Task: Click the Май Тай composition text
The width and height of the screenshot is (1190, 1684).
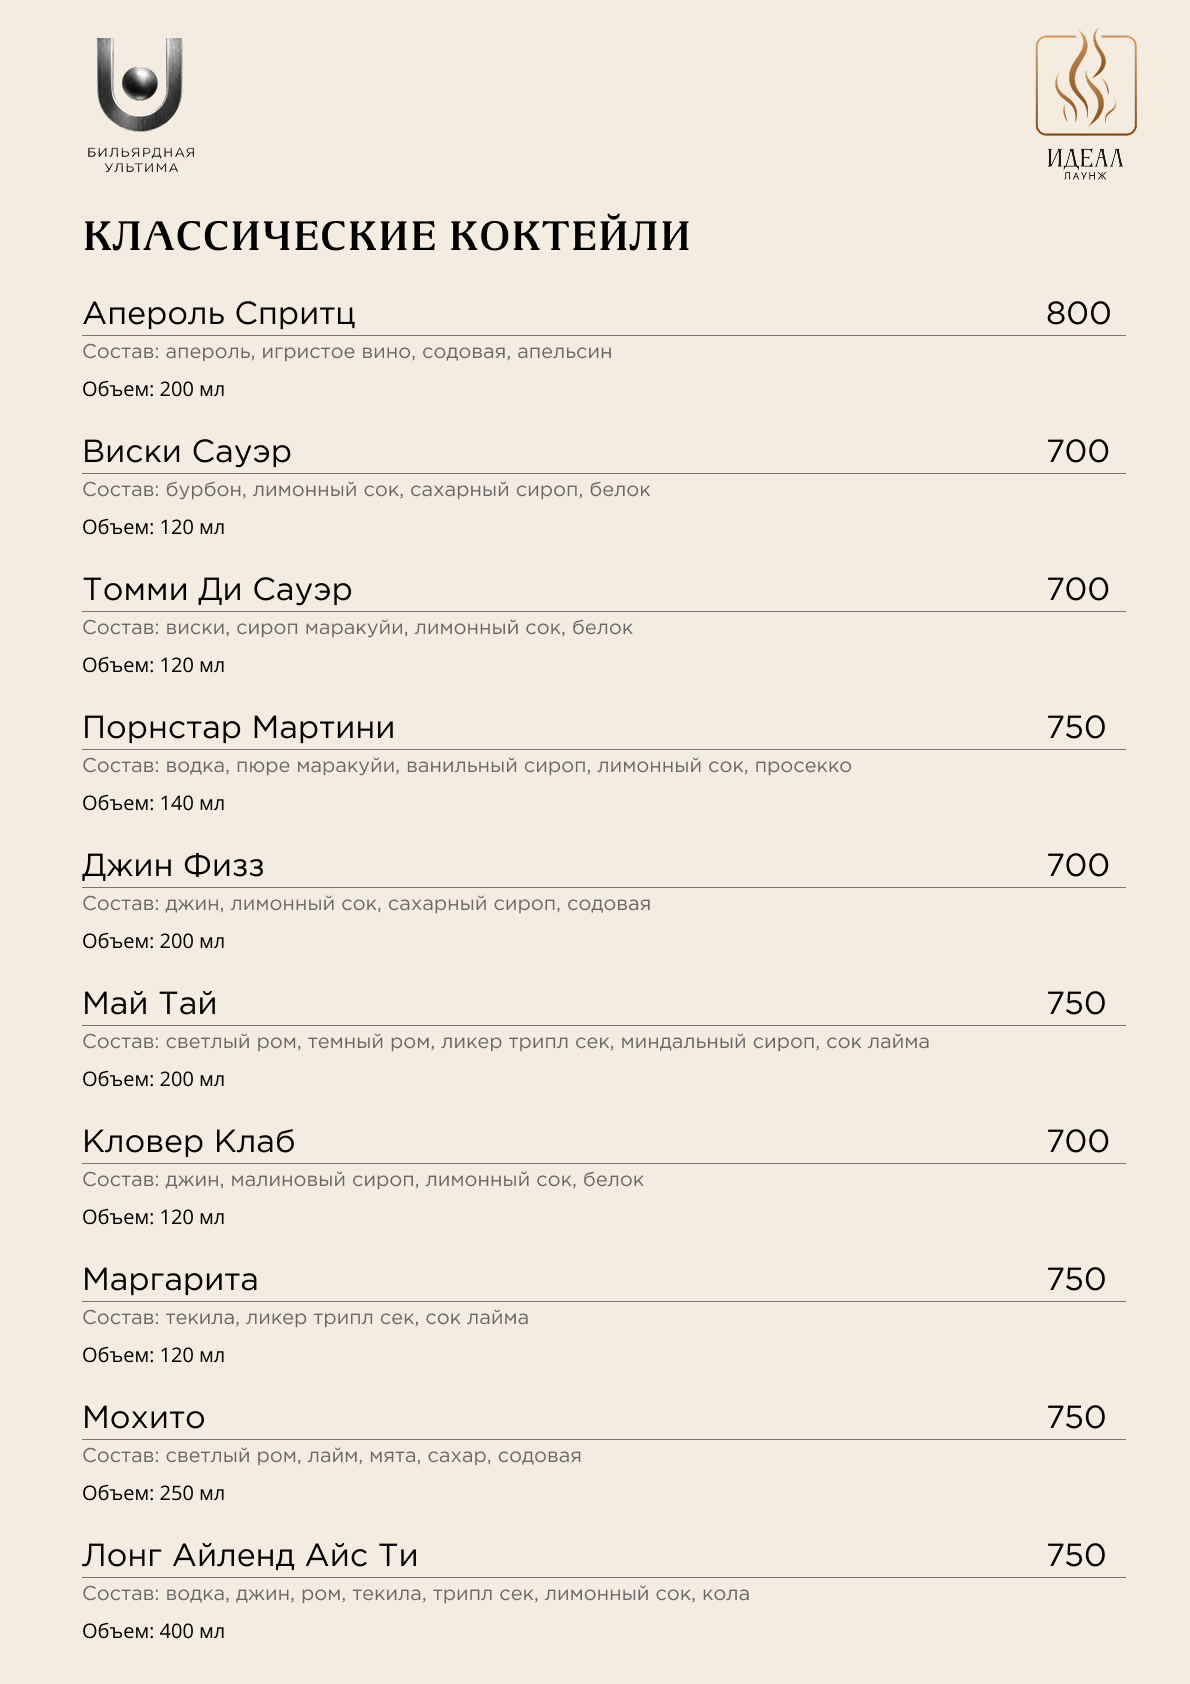Action: point(506,1042)
